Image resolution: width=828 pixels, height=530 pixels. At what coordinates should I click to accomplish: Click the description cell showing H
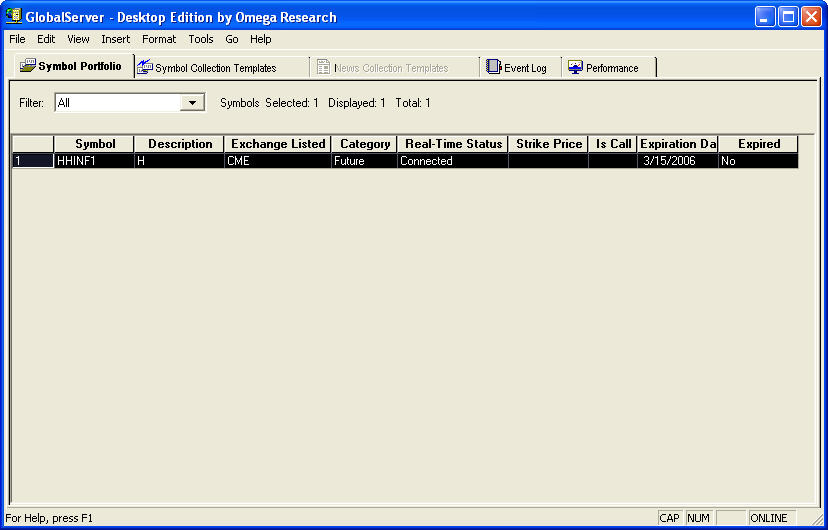coord(180,161)
